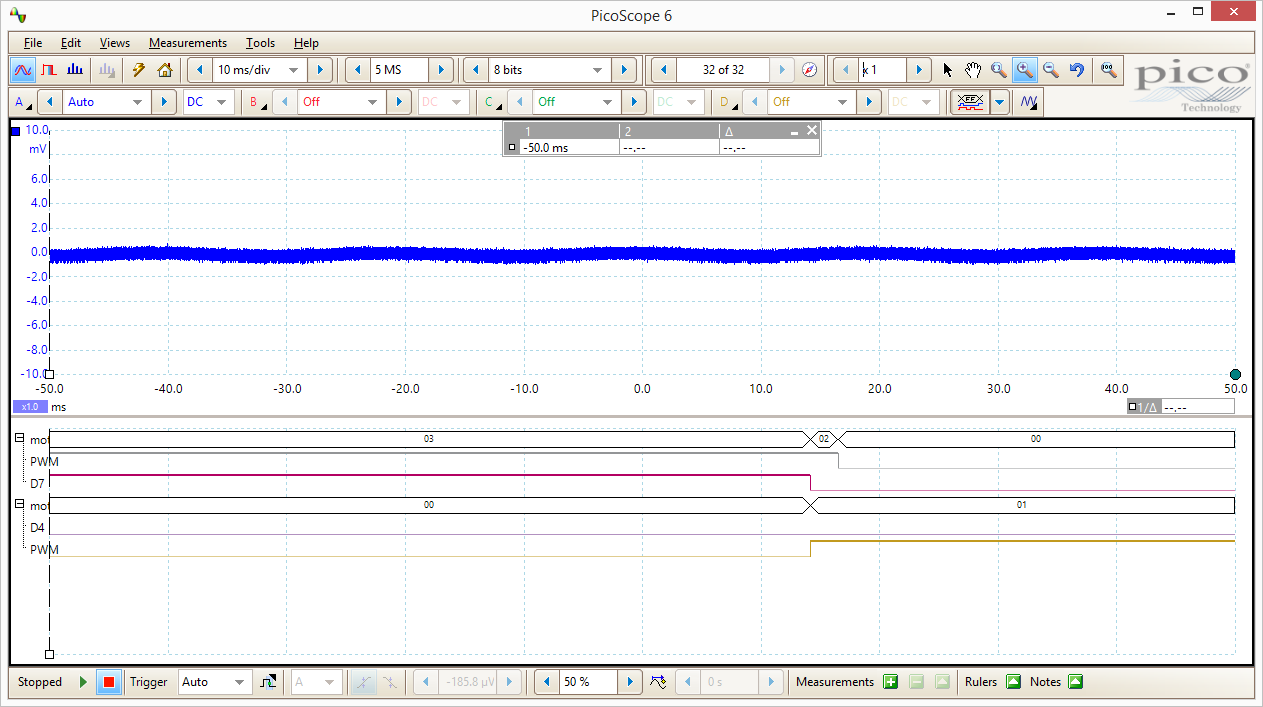Click the Undo zoom icon
Screen dimensions: 1263x707
point(1077,70)
